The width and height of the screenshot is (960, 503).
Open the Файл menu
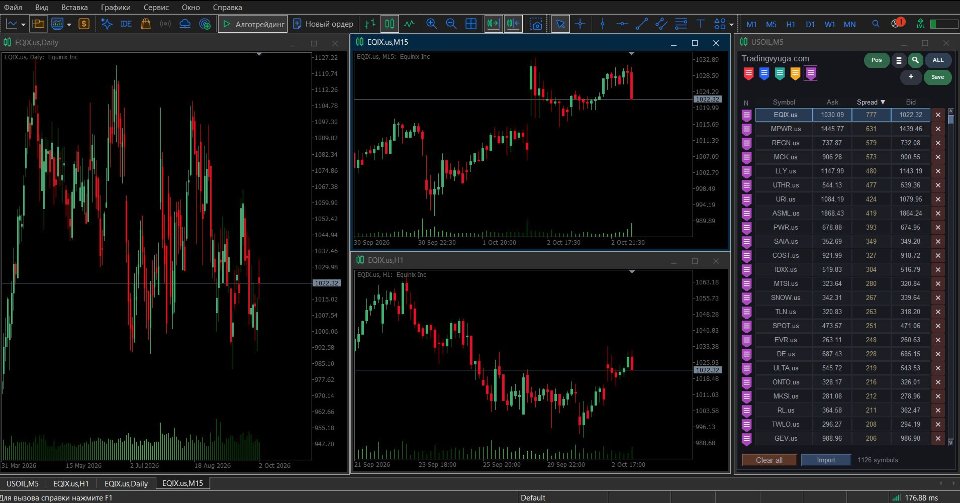point(13,7)
